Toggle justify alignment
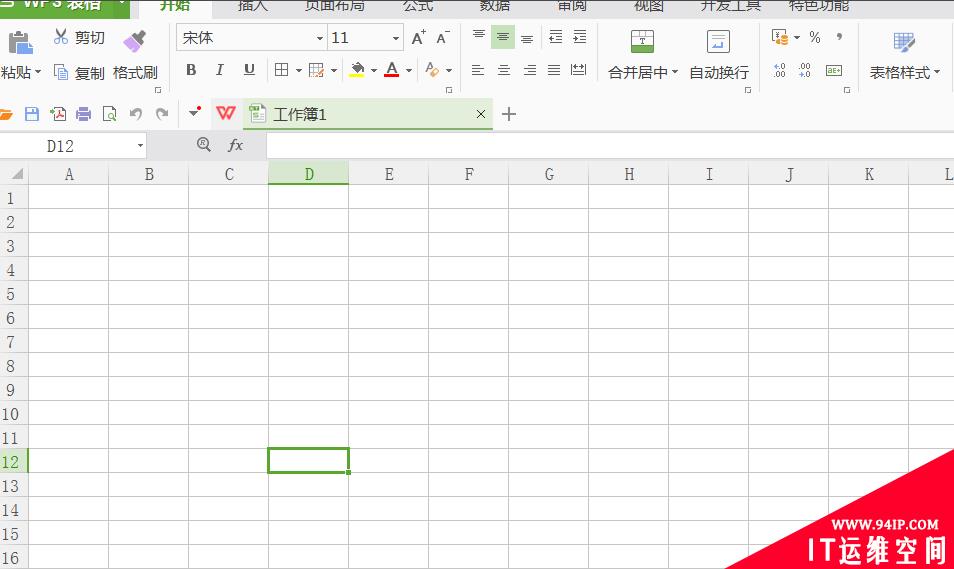 pyautogui.click(x=554, y=70)
